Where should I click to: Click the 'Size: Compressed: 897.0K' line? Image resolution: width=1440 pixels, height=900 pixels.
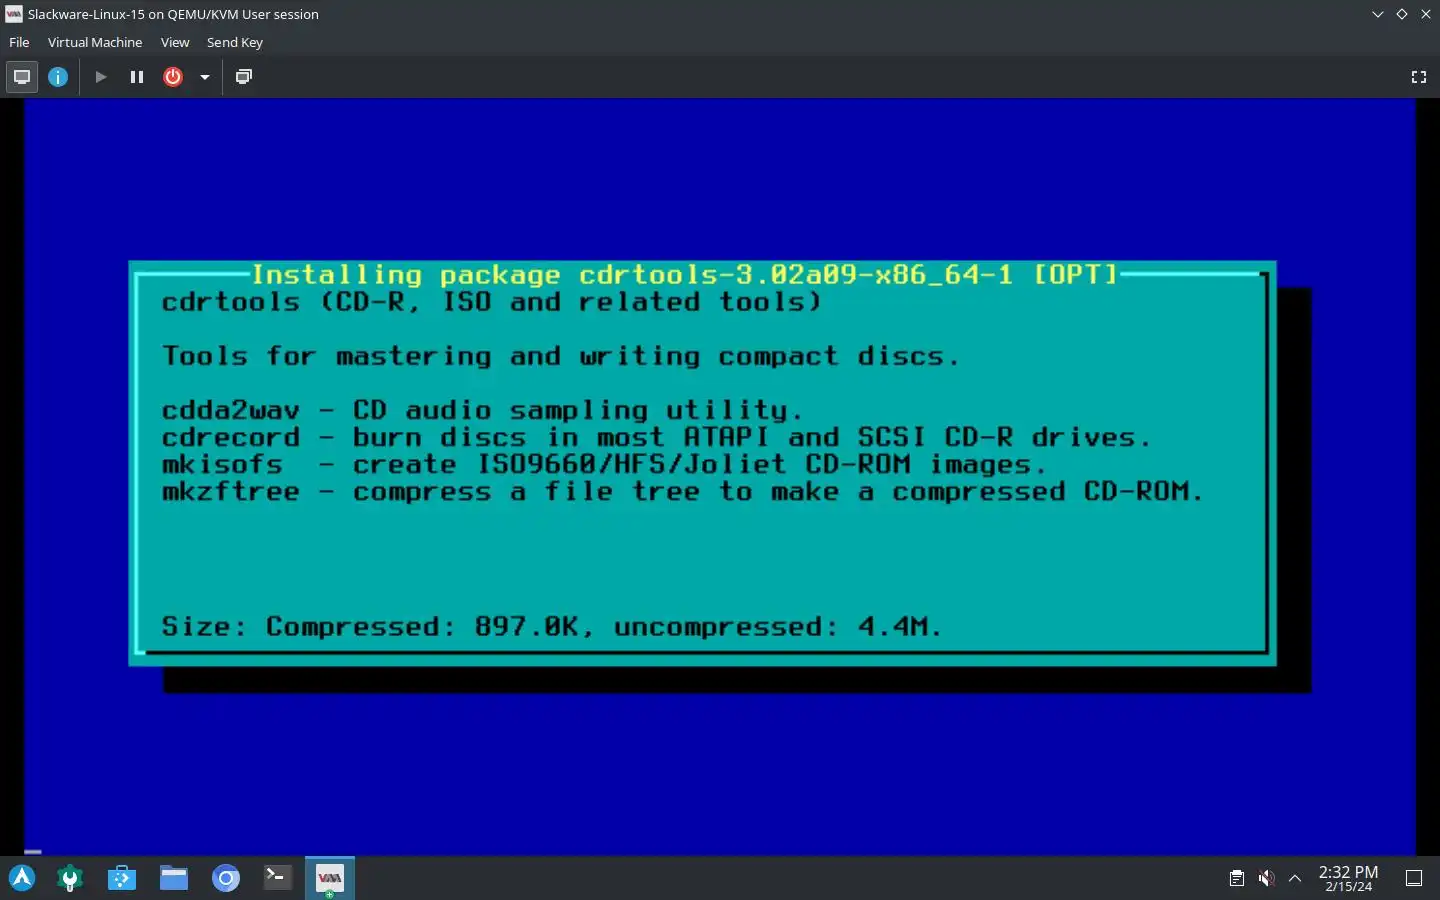pos(551,627)
